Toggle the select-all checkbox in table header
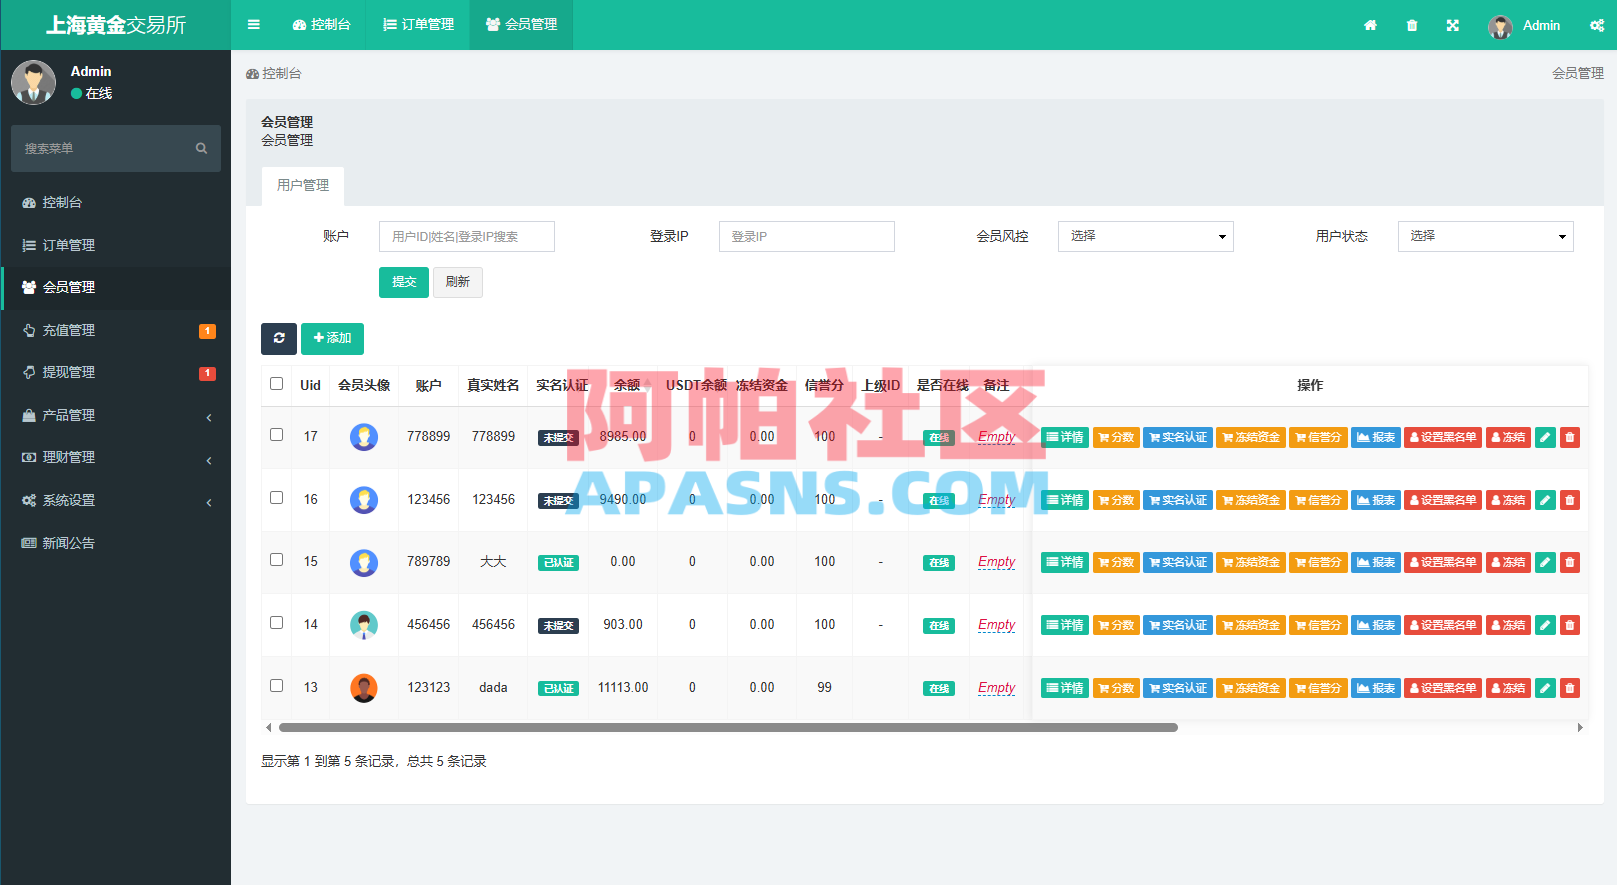 277,384
